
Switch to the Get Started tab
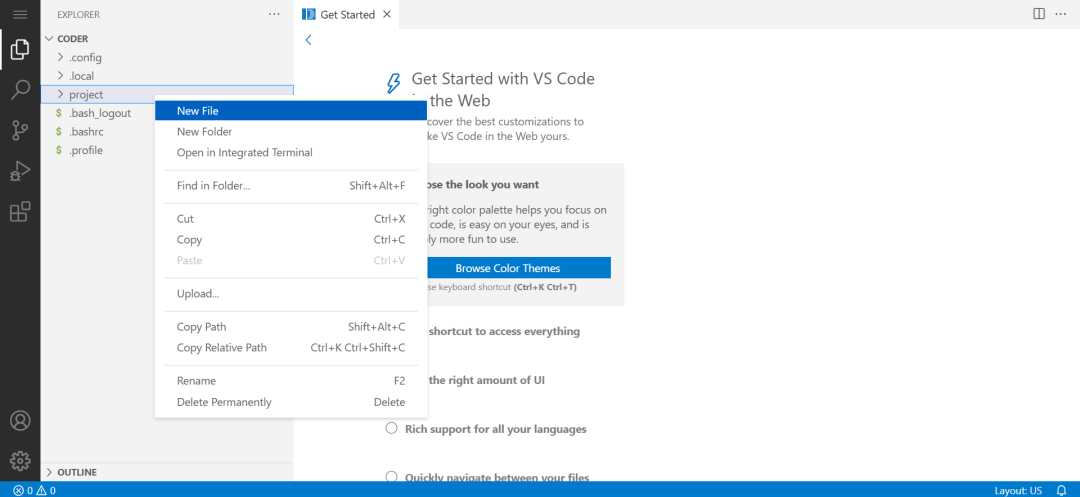coord(346,14)
